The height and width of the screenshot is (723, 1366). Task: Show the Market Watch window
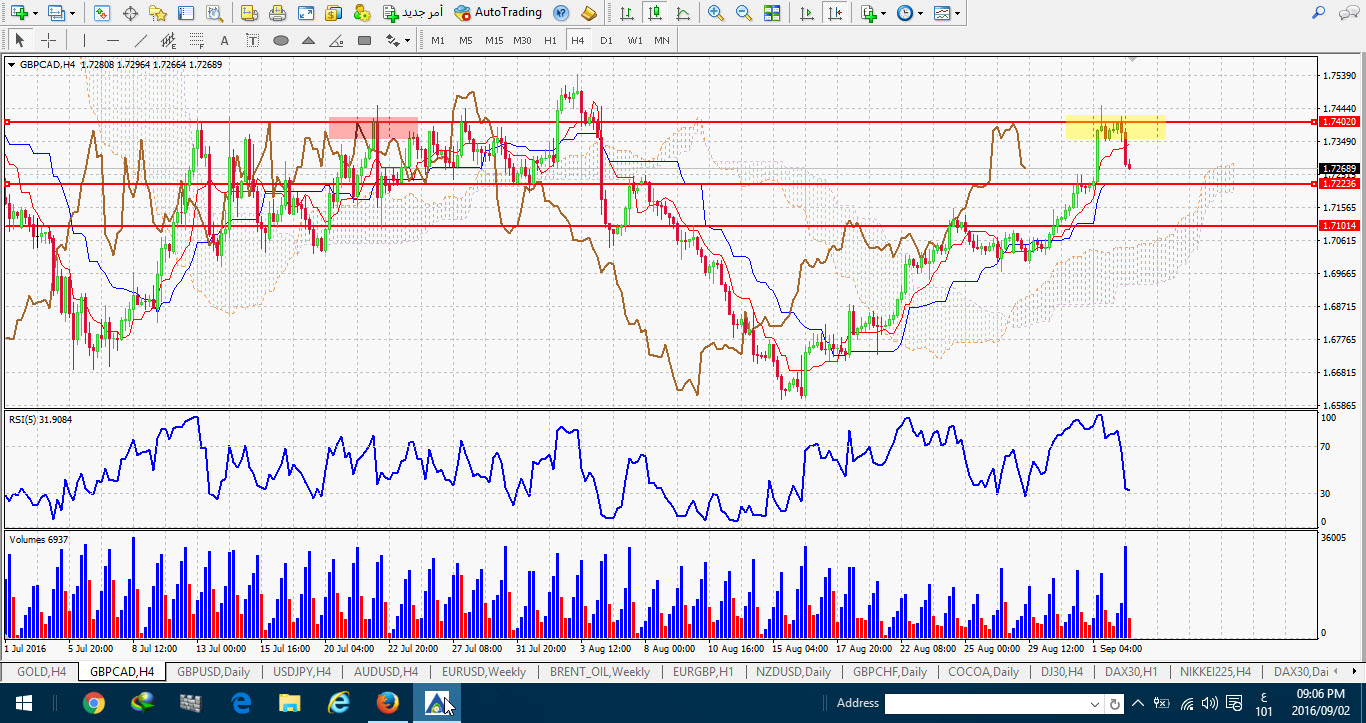[102, 13]
